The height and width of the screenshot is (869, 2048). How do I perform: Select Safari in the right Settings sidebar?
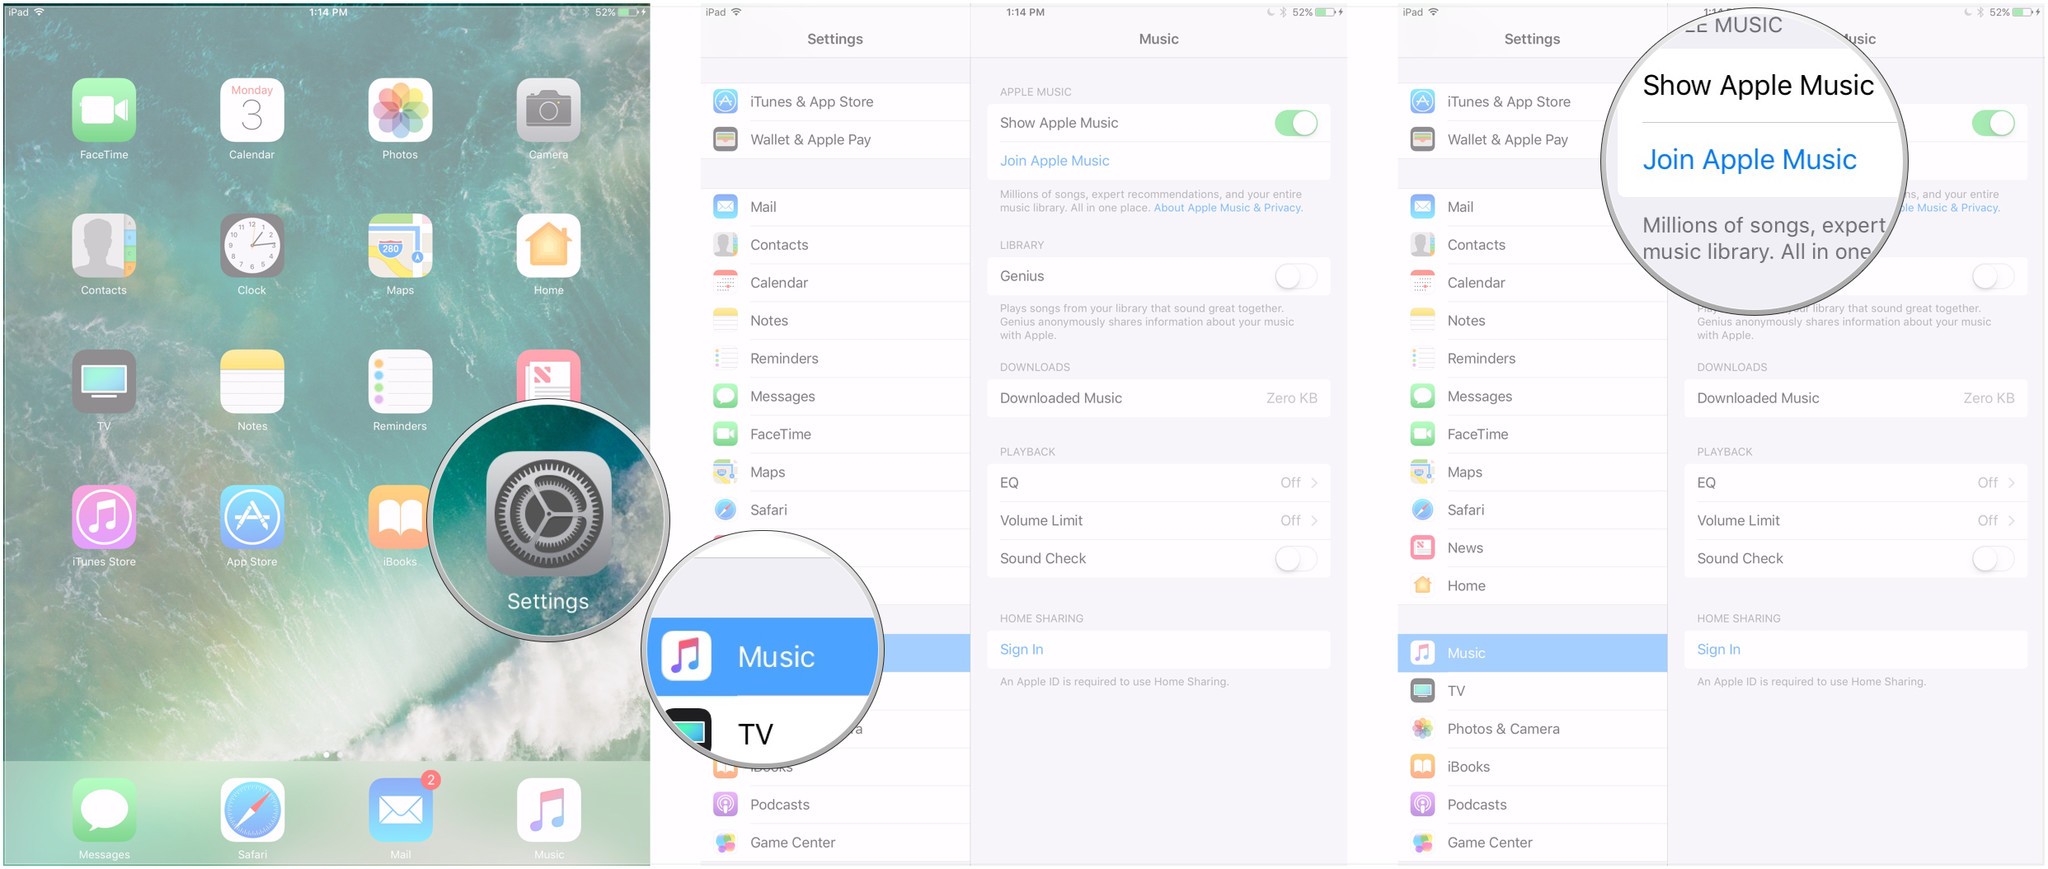tap(1532, 509)
